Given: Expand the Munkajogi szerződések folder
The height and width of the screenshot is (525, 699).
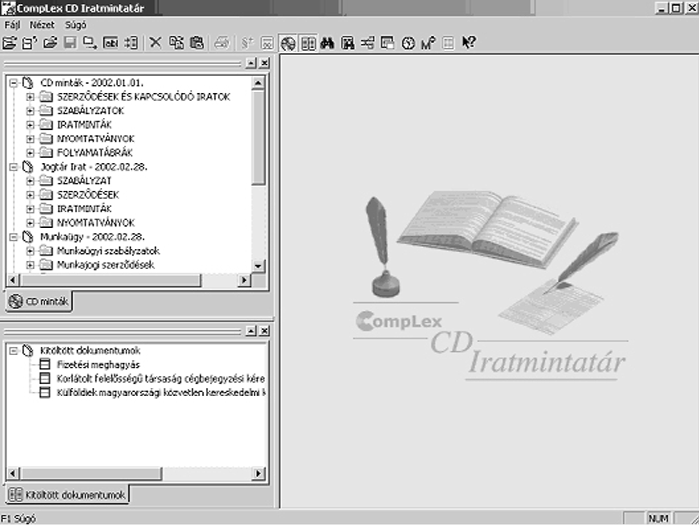Looking at the screenshot, I should 30,265.
